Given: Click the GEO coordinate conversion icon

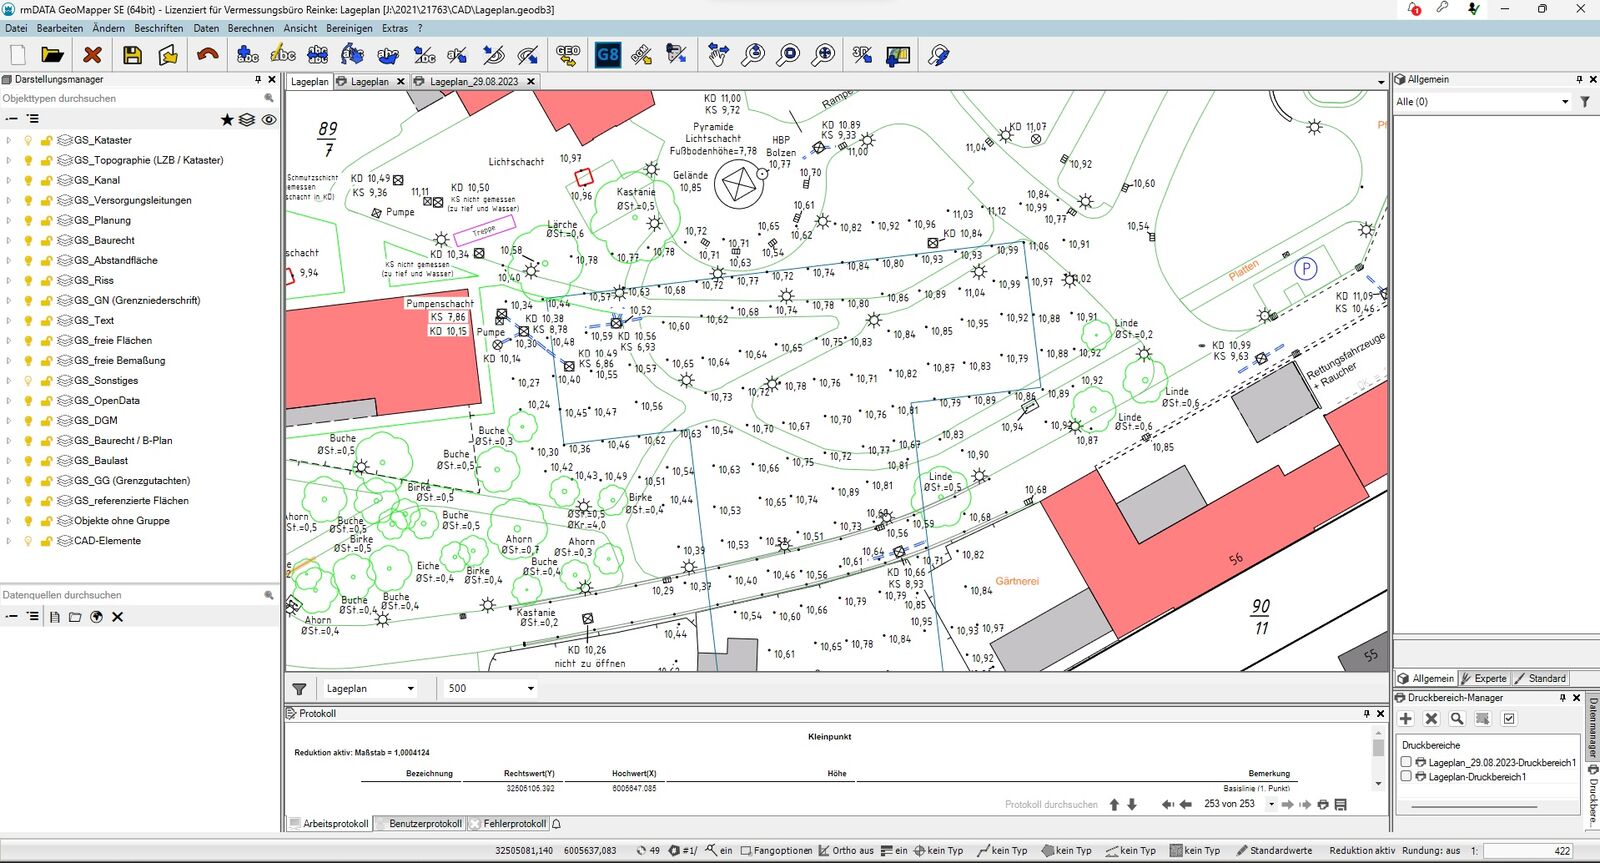Looking at the screenshot, I should 568,56.
